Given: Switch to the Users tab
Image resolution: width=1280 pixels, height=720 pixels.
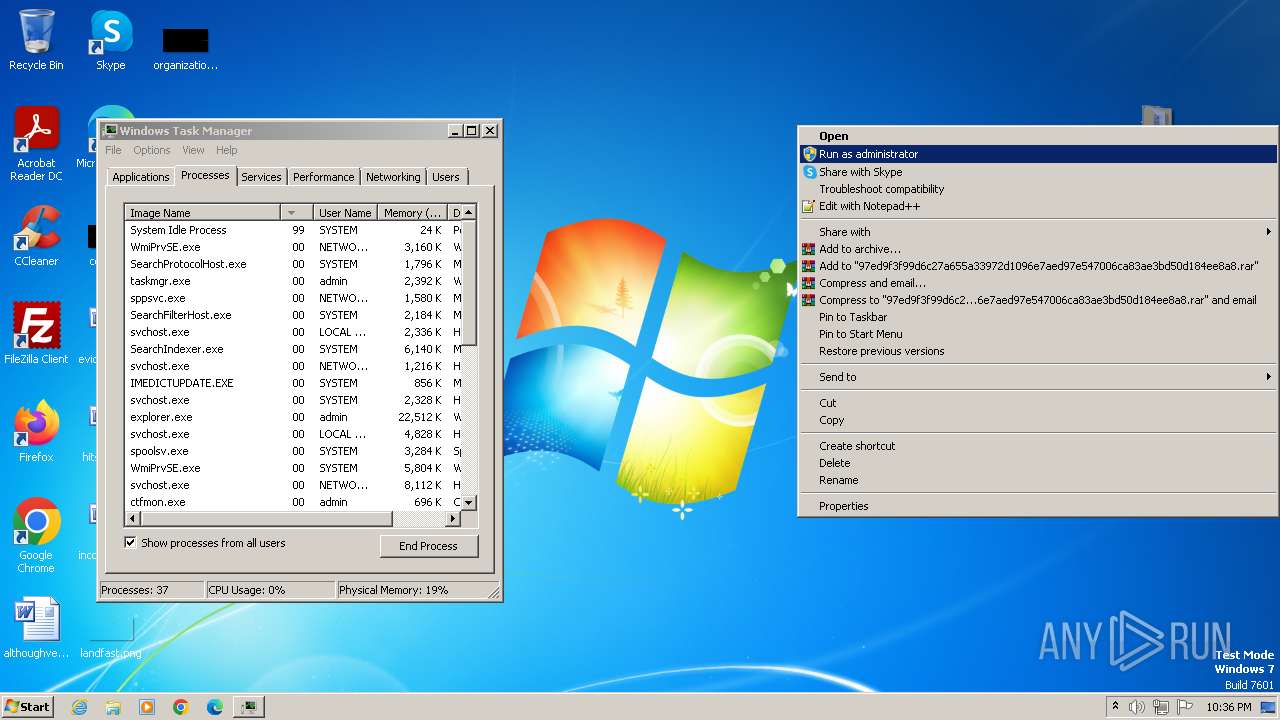Looking at the screenshot, I should [x=446, y=177].
